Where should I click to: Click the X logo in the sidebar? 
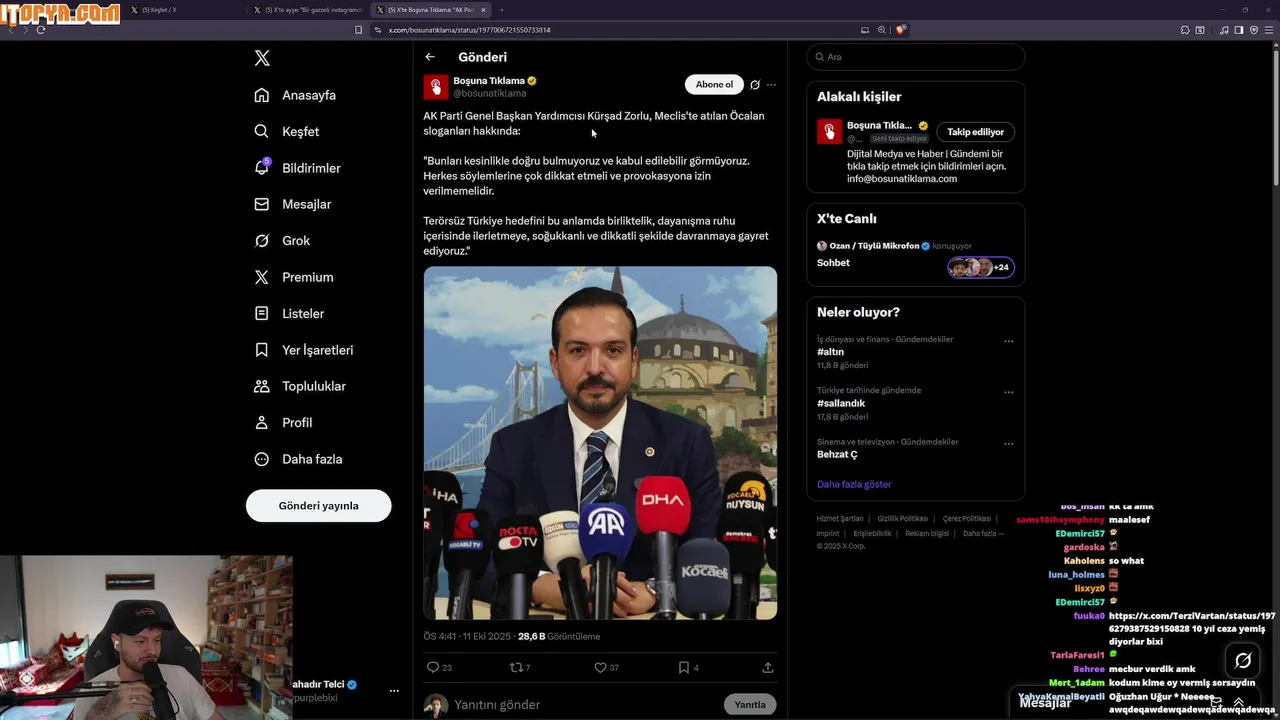[262, 58]
